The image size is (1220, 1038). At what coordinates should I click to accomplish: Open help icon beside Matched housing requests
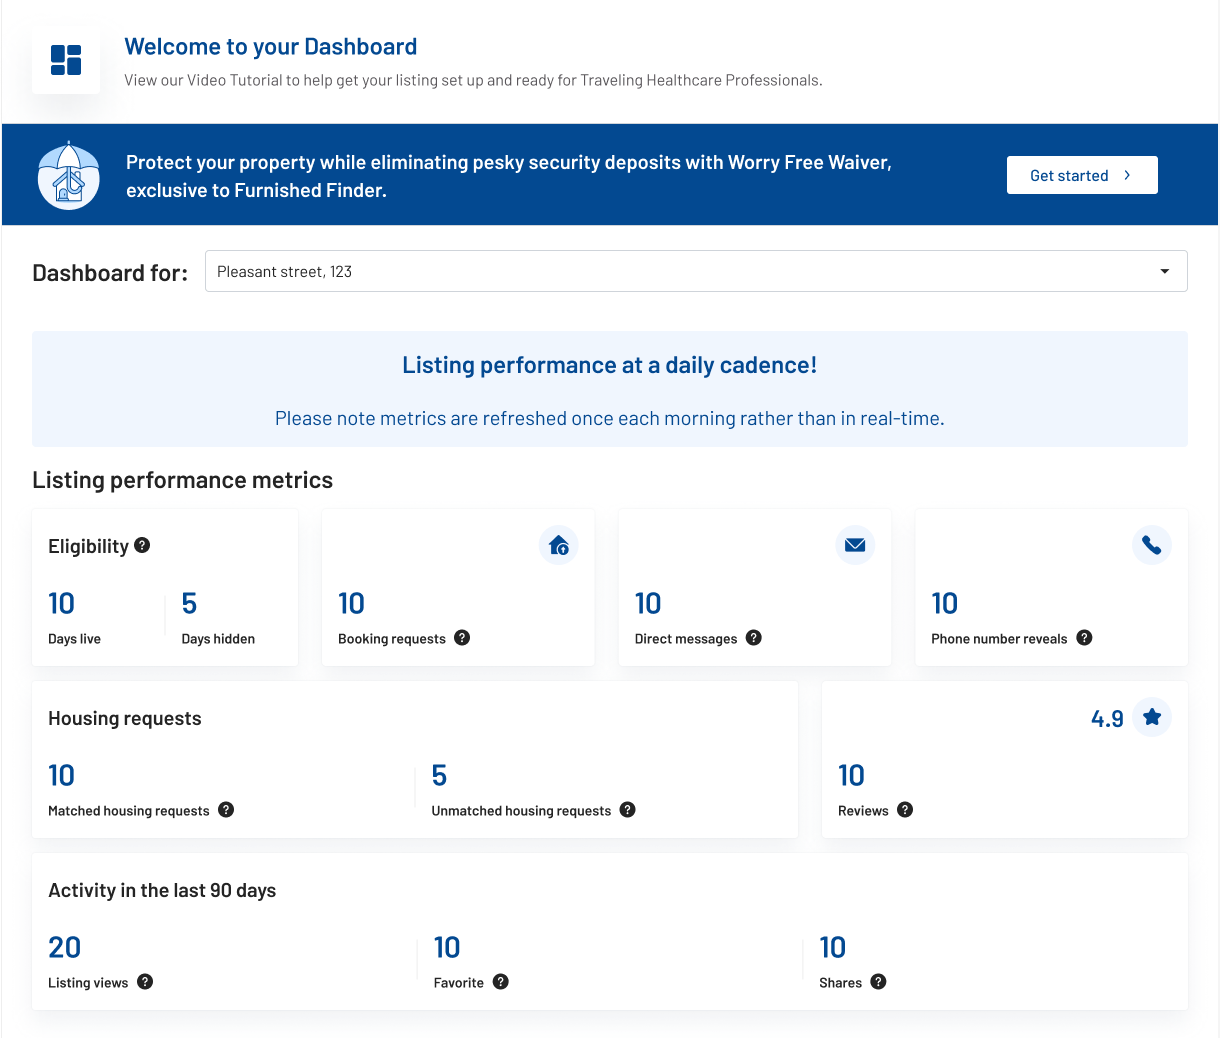(x=226, y=810)
